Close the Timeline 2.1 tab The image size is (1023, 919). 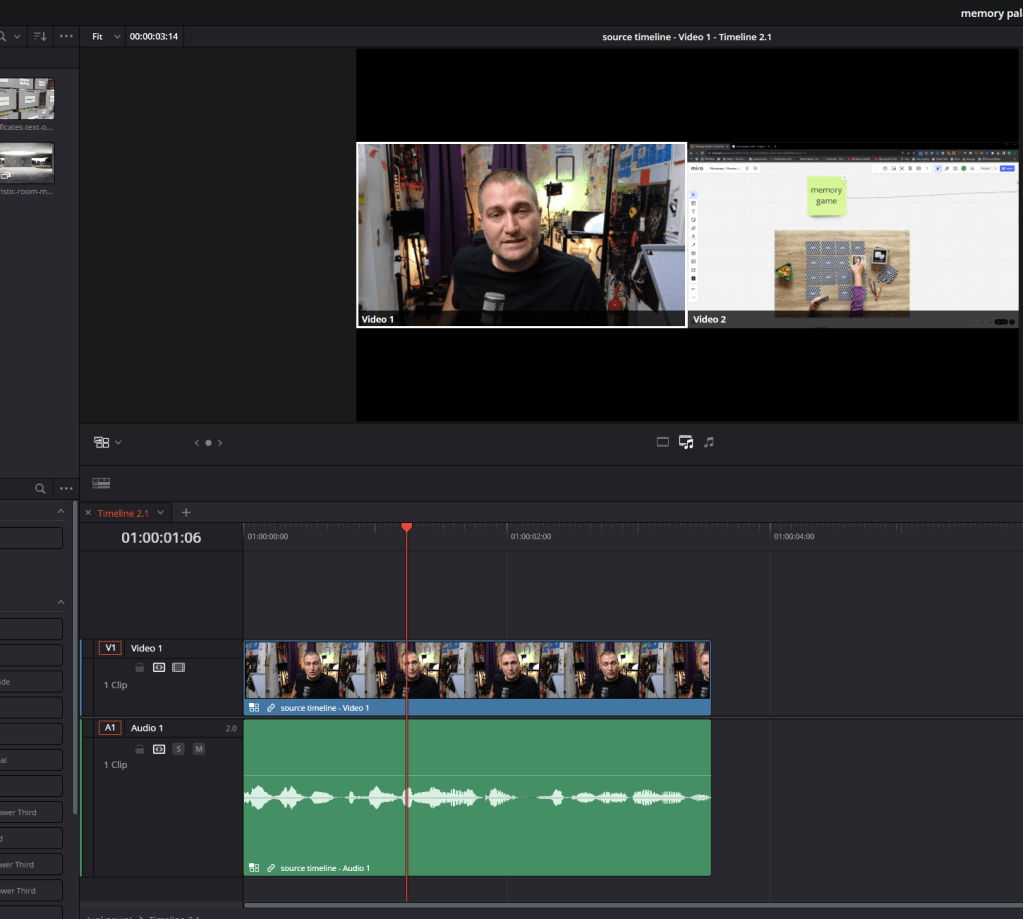pos(88,513)
